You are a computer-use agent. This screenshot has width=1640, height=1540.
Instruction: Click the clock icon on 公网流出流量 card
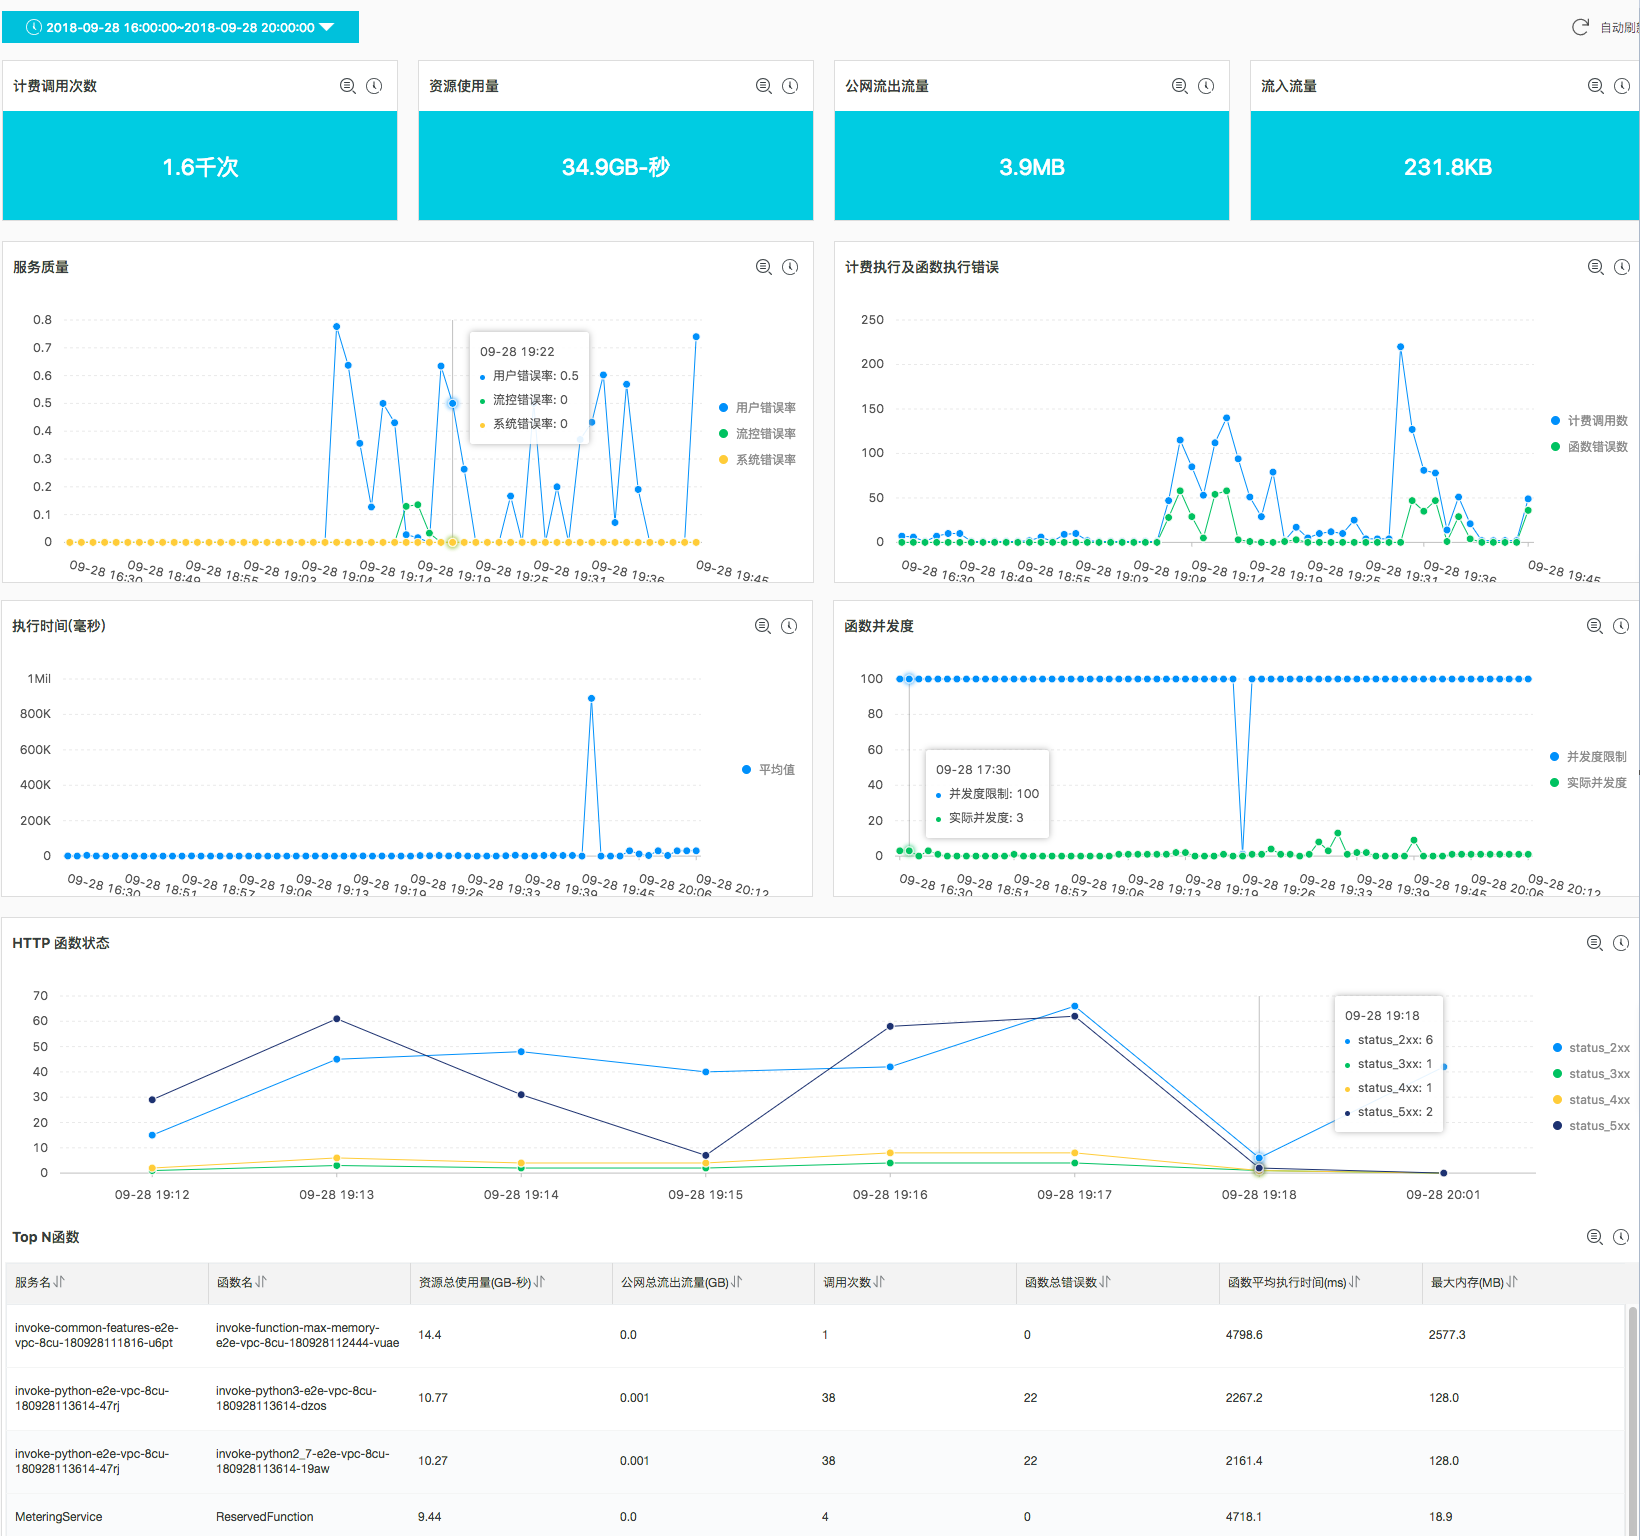1206,86
